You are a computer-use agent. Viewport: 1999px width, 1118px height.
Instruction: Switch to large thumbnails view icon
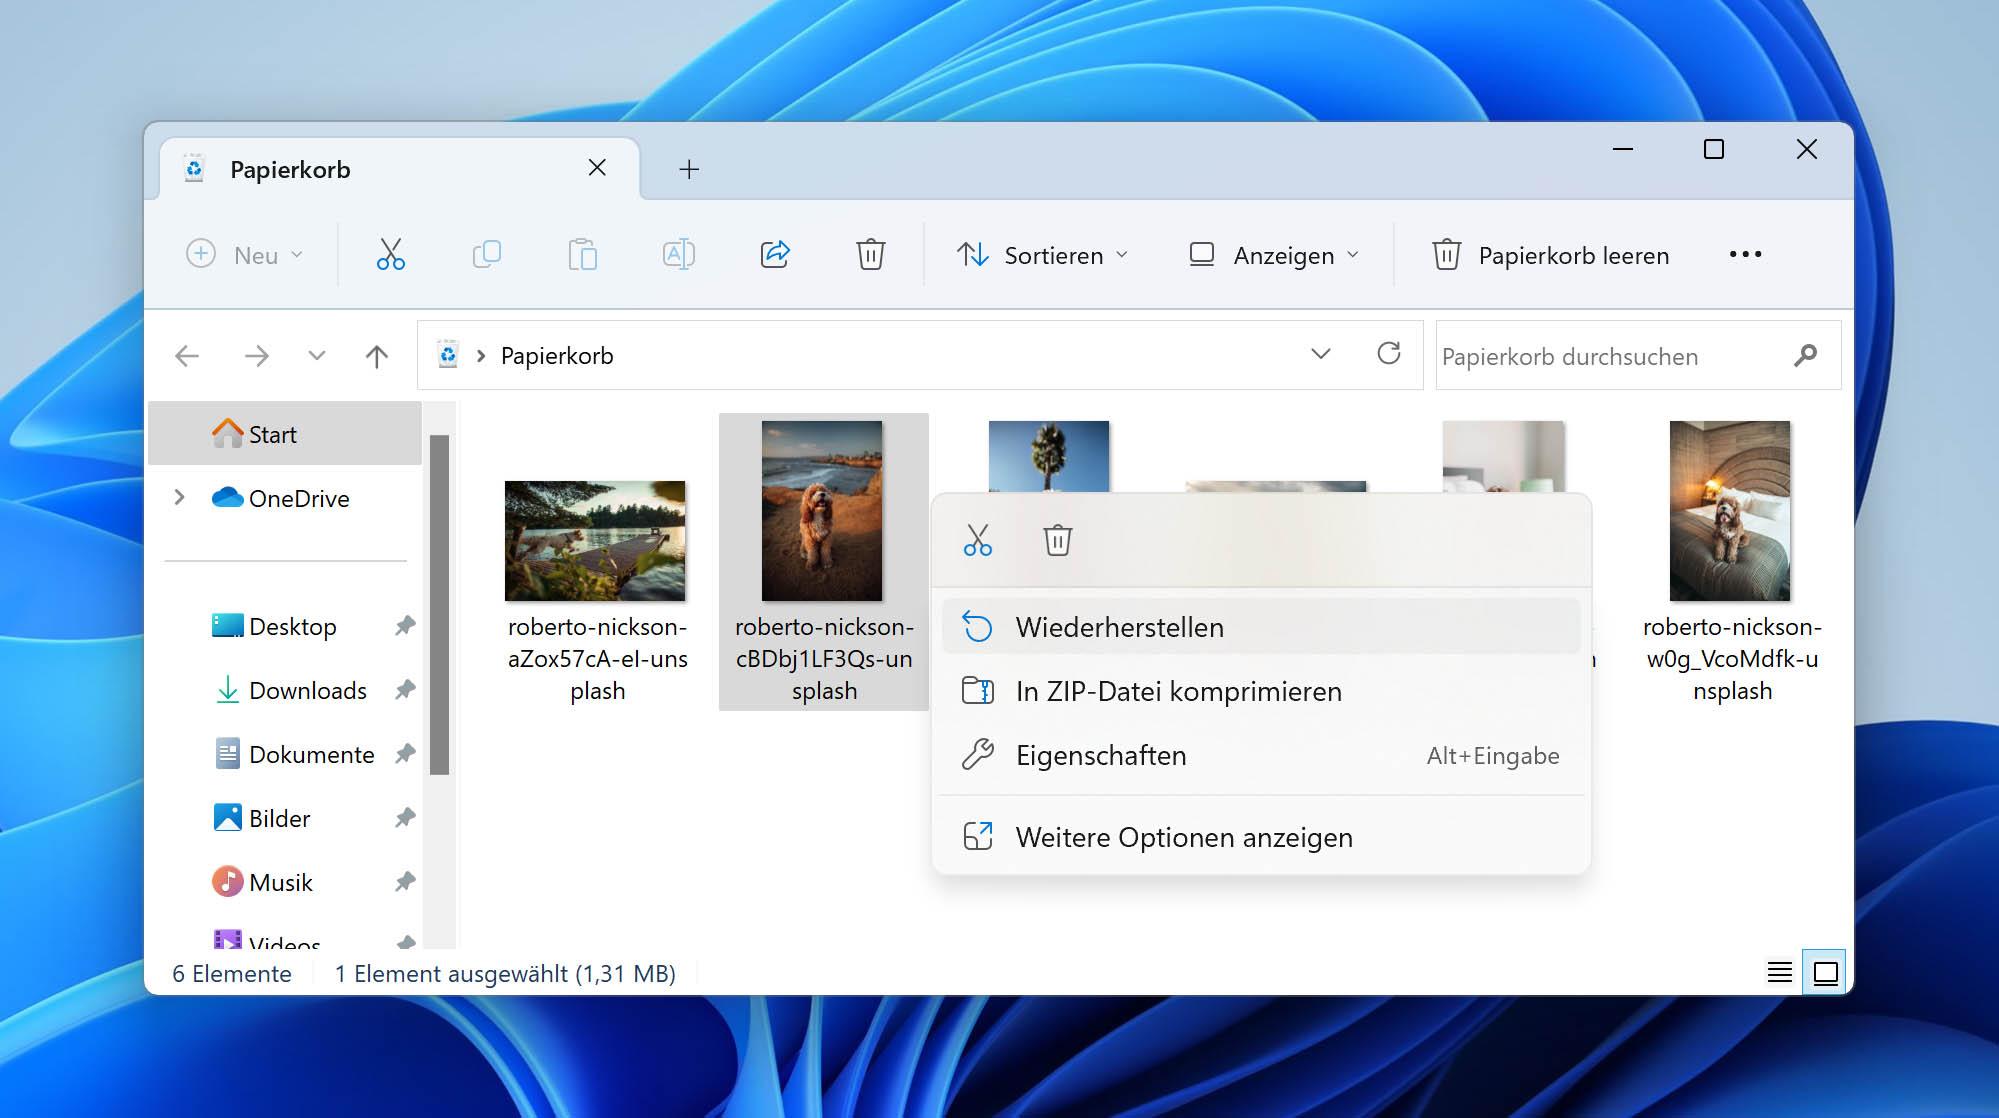pyautogui.click(x=1826, y=972)
